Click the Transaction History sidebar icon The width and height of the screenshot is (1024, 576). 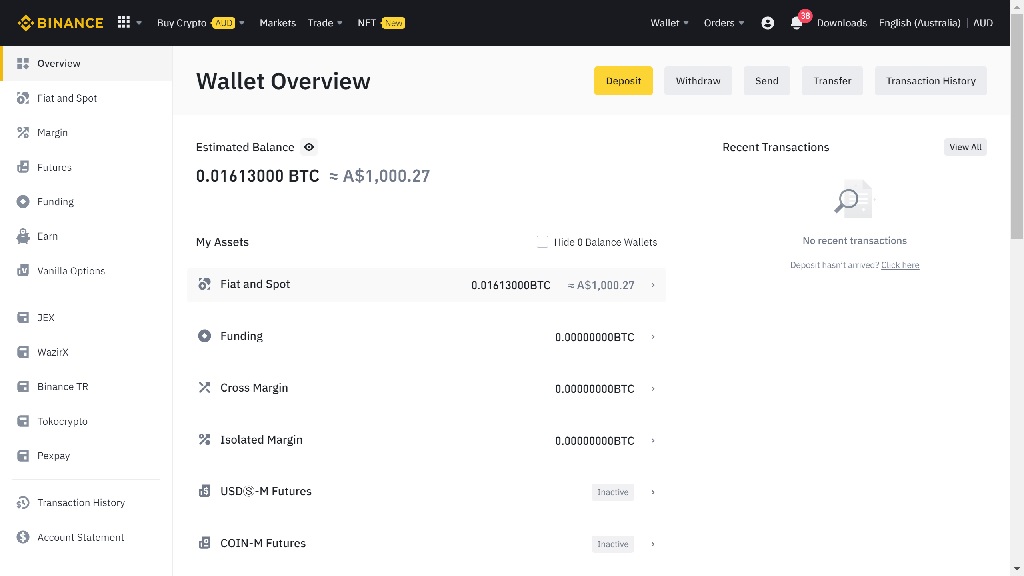click(x=23, y=502)
